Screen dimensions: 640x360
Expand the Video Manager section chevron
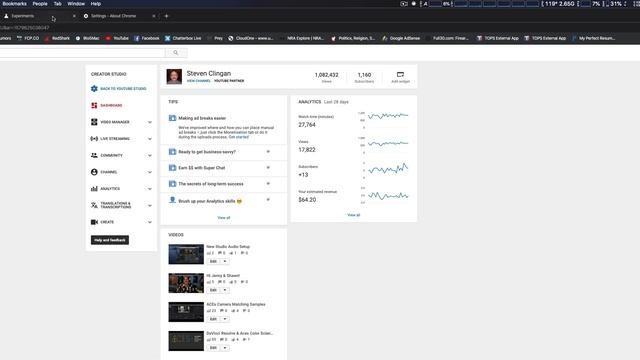pyautogui.click(x=150, y=122)
